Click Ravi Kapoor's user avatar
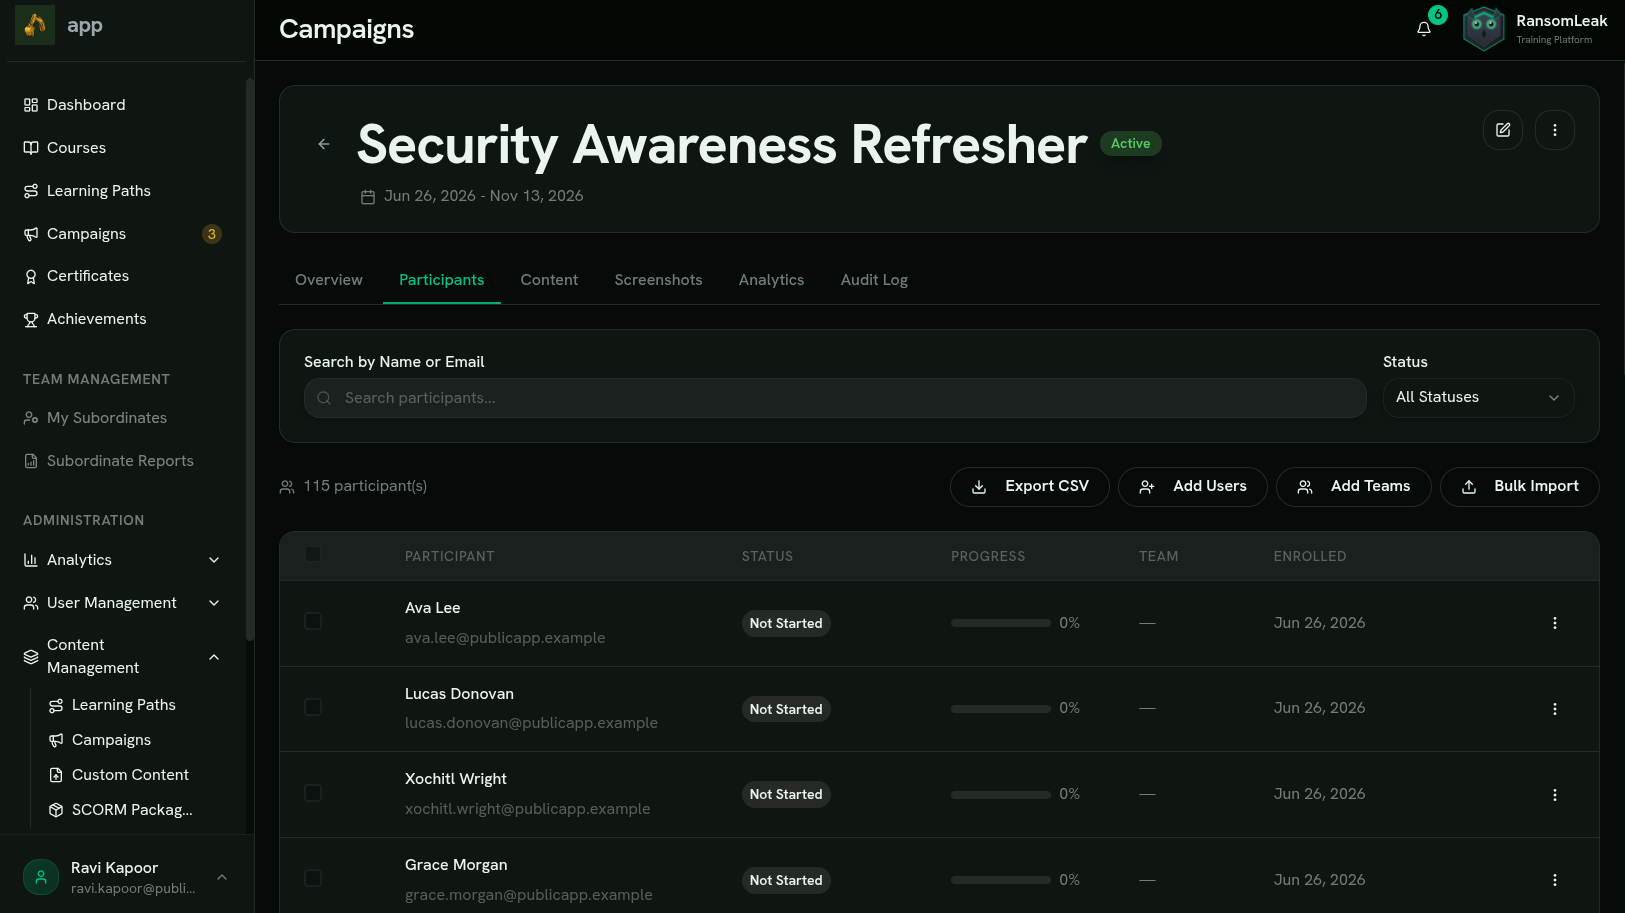Screen dimensions: 1625x913 pyautogui.click(x=41, y=877)
